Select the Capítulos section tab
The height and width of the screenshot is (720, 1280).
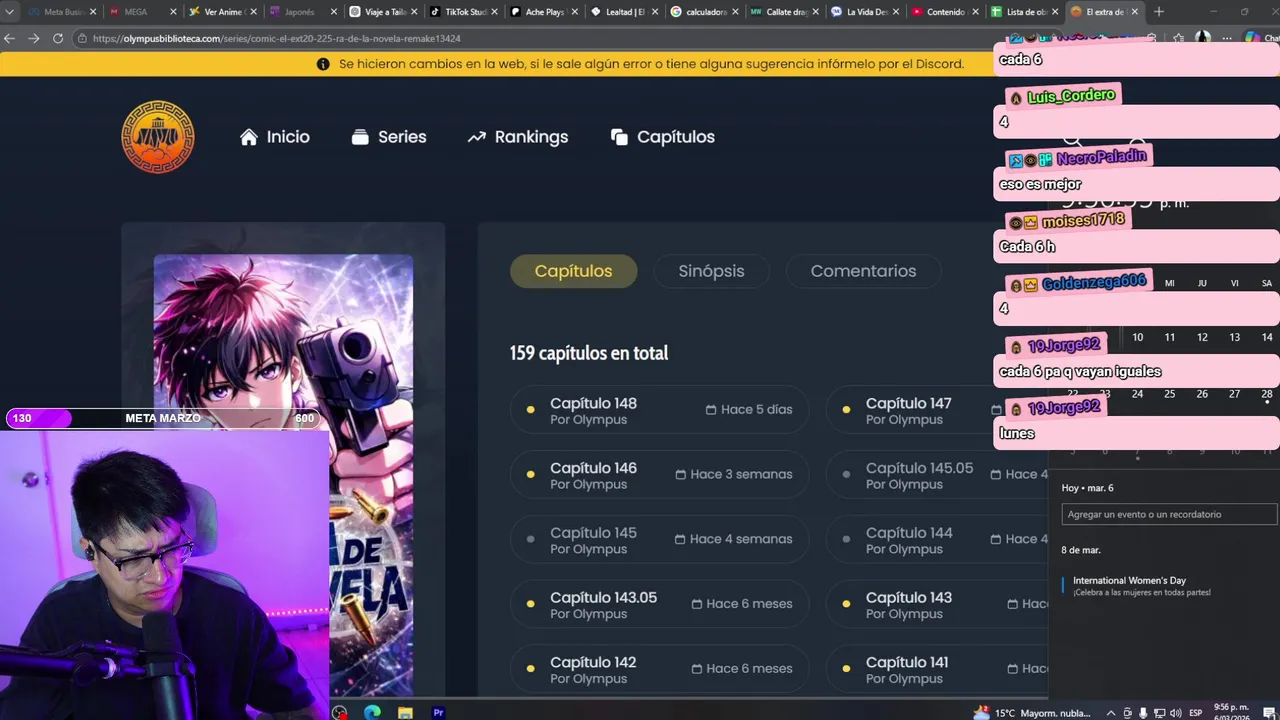[573, 271]
